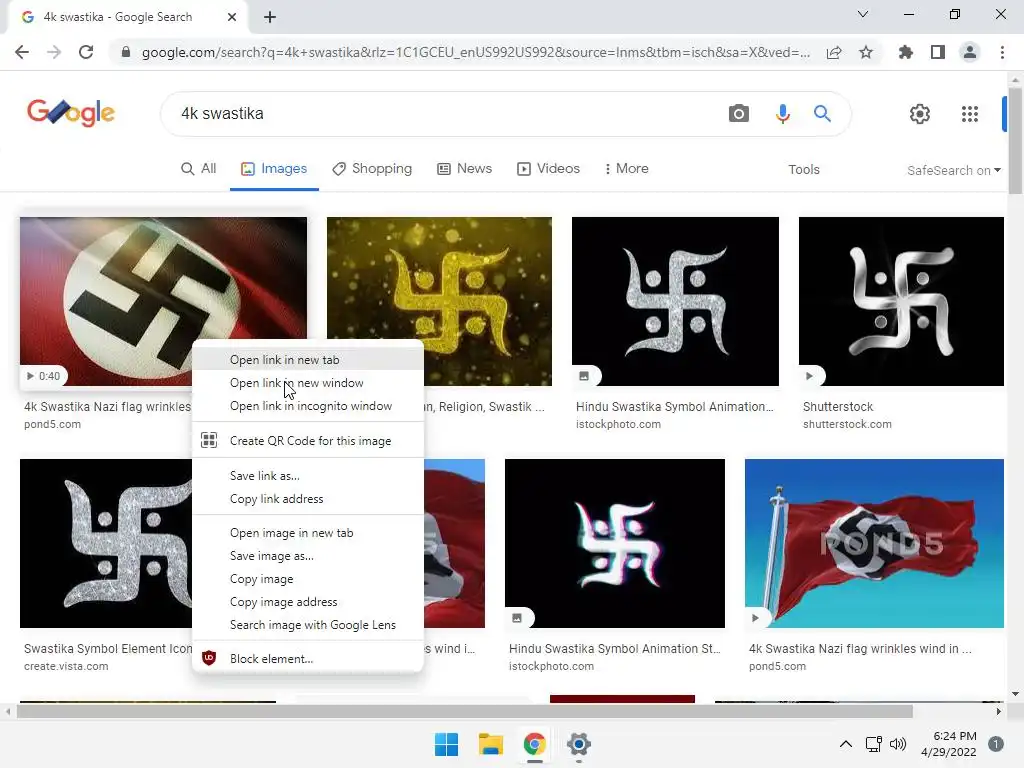Open the Tools filter panel

[x=803, y=169]
